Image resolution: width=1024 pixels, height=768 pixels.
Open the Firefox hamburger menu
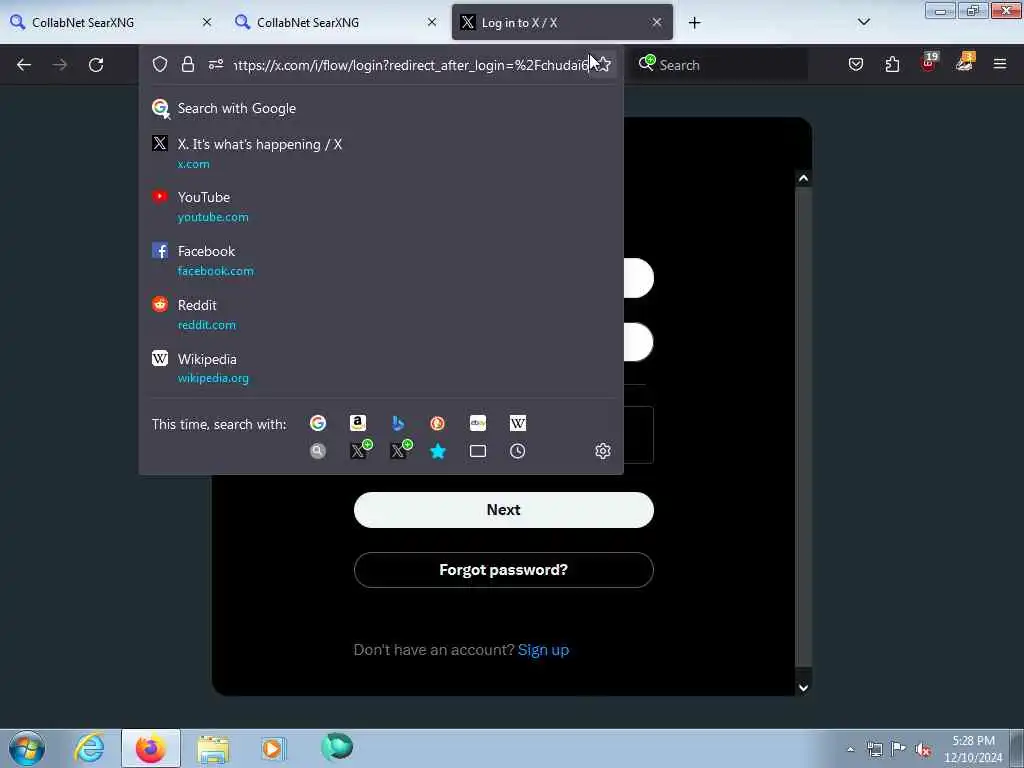[1000, 64]
